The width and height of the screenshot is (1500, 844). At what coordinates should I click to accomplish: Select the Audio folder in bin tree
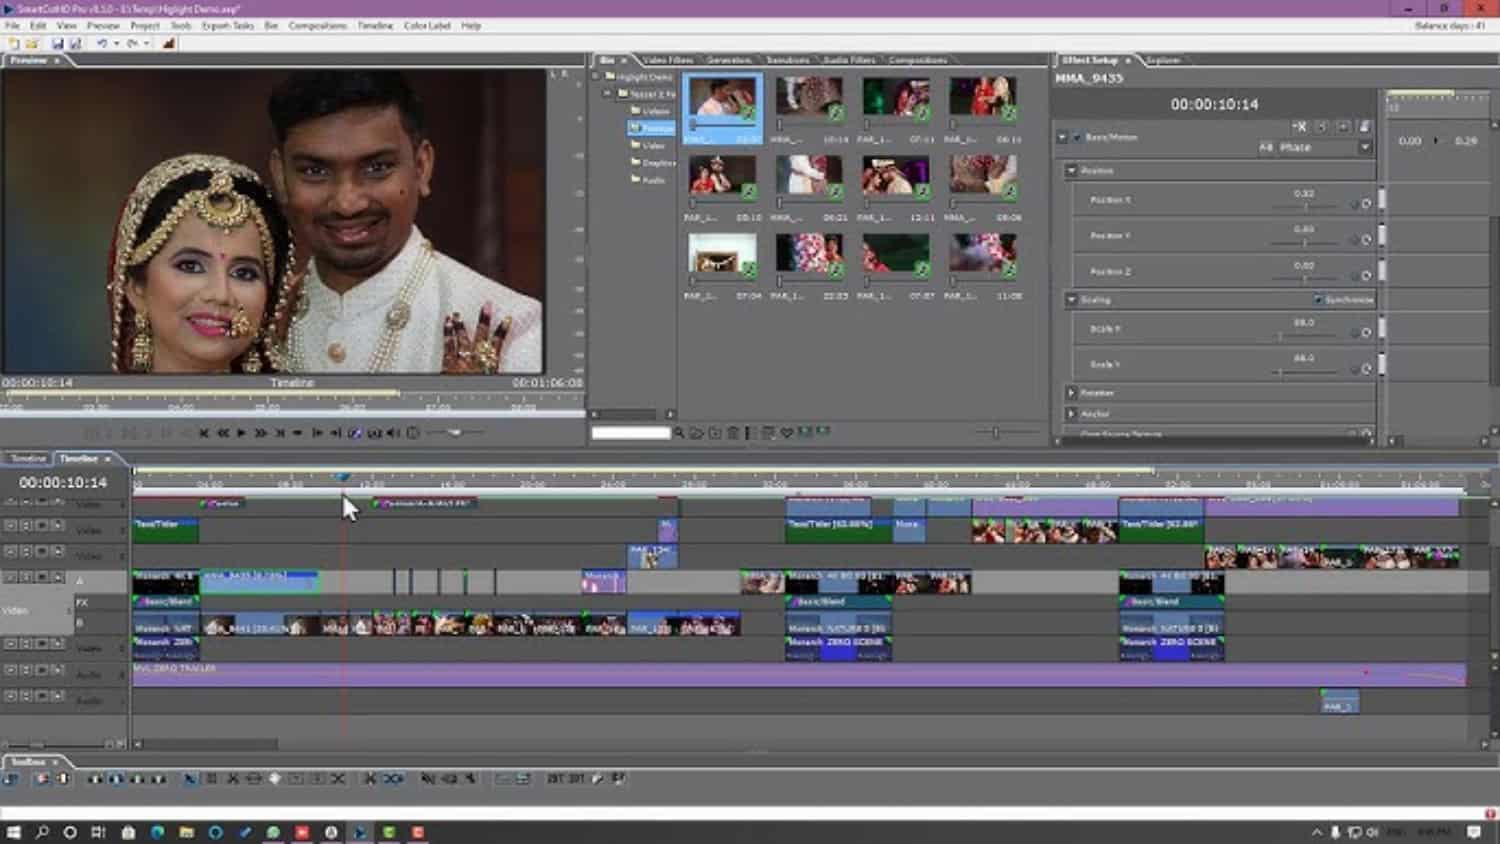click(x=649, y=180)
